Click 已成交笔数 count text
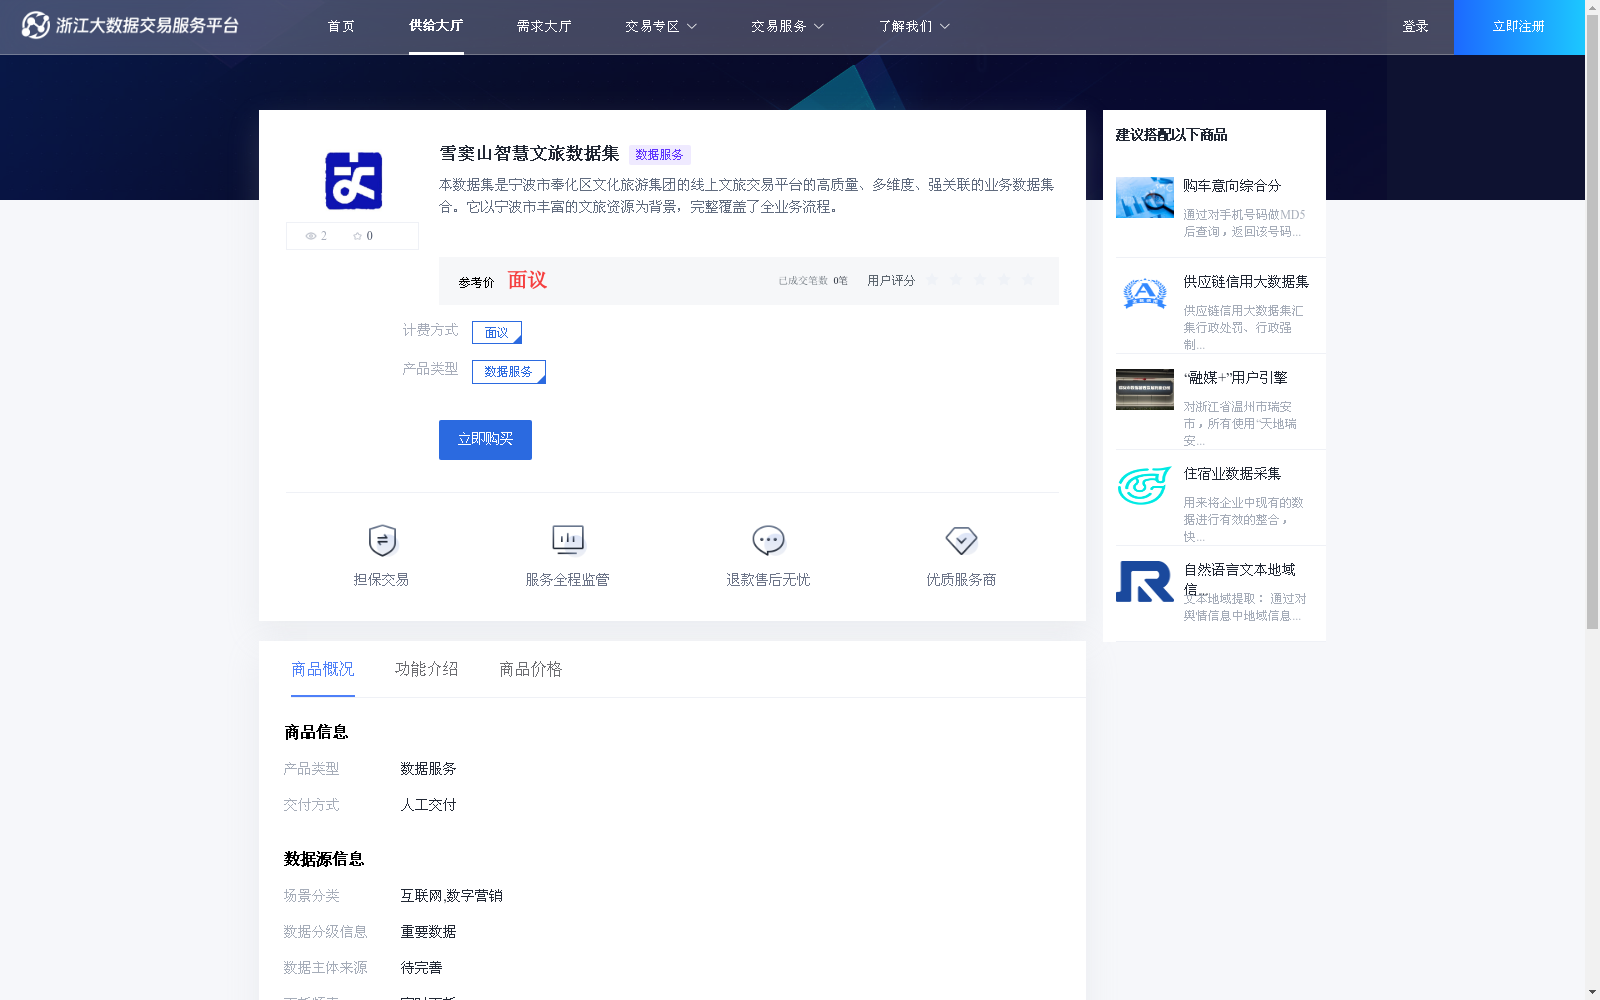This screenshot has width=1600, height=1000. tap(813, 281)
